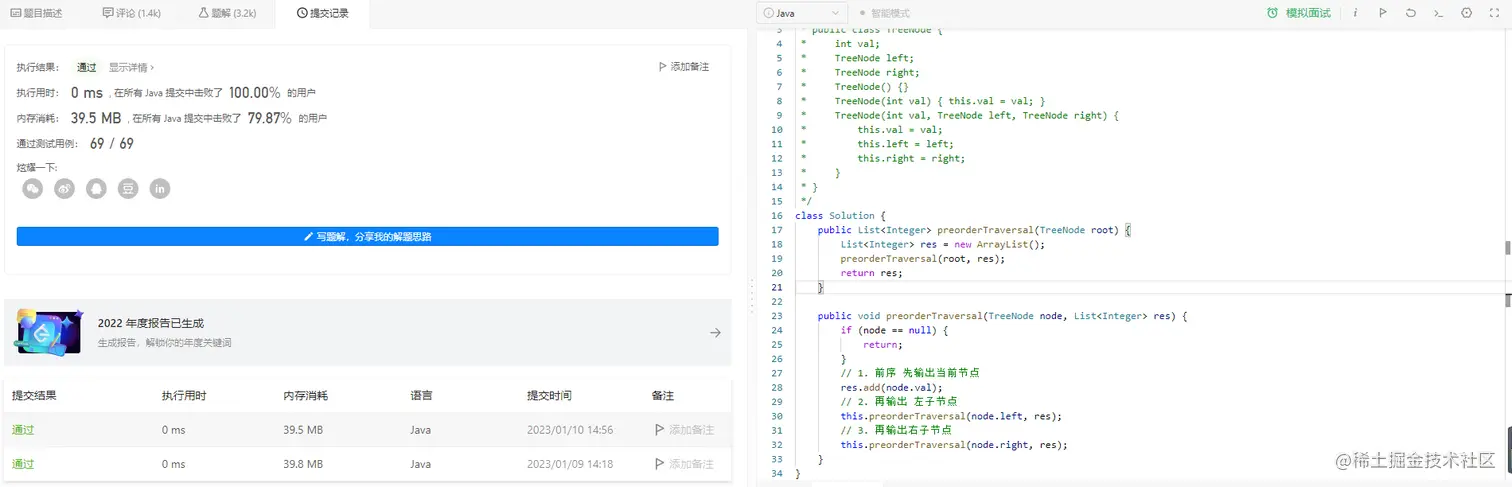Open the 通过 submission from 14:18
This screenshot has width=1512, height=487.
point(22,464)
